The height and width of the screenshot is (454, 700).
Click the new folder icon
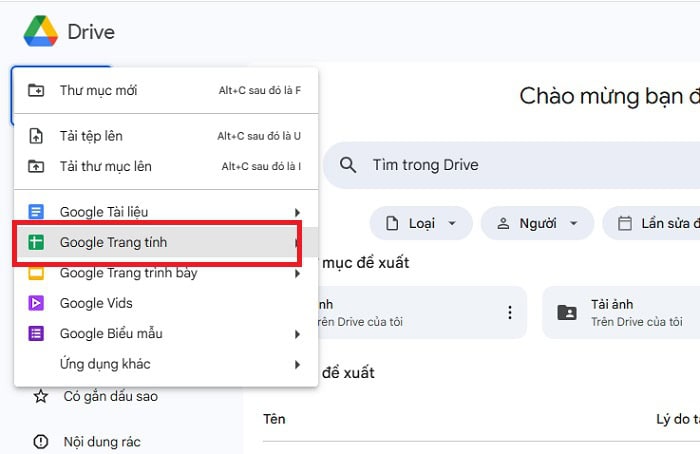click(x=37, y=91)
